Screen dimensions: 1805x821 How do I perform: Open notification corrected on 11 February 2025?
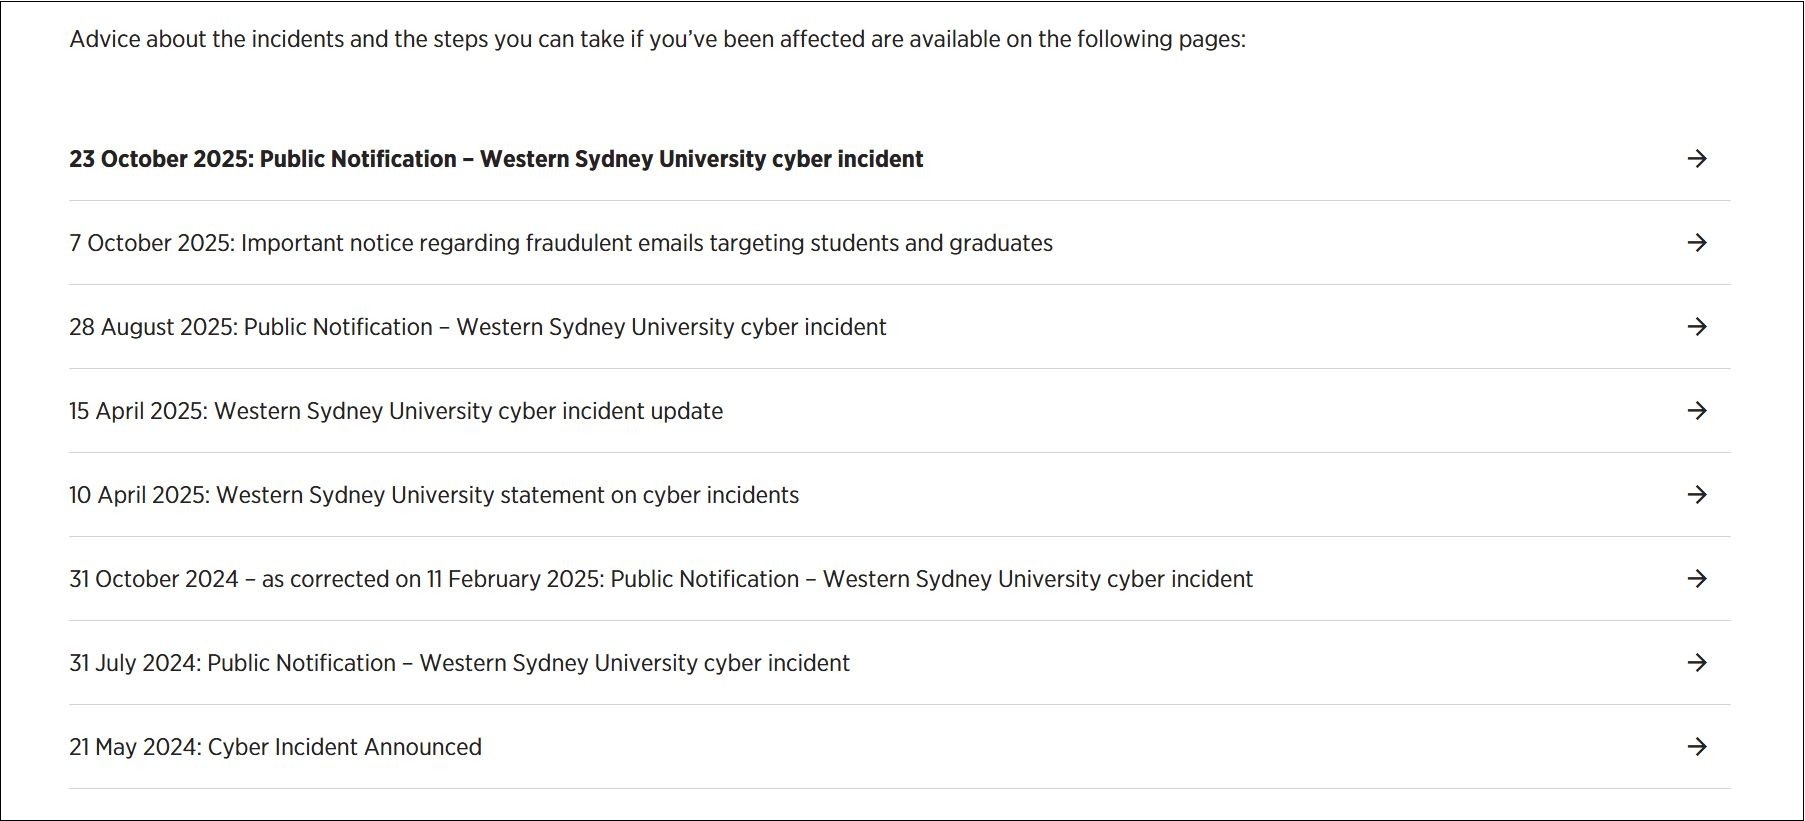coord(660,579)
